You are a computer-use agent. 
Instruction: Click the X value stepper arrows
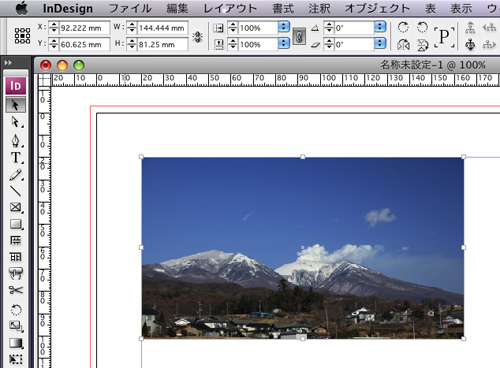click(x=53, y=28)
